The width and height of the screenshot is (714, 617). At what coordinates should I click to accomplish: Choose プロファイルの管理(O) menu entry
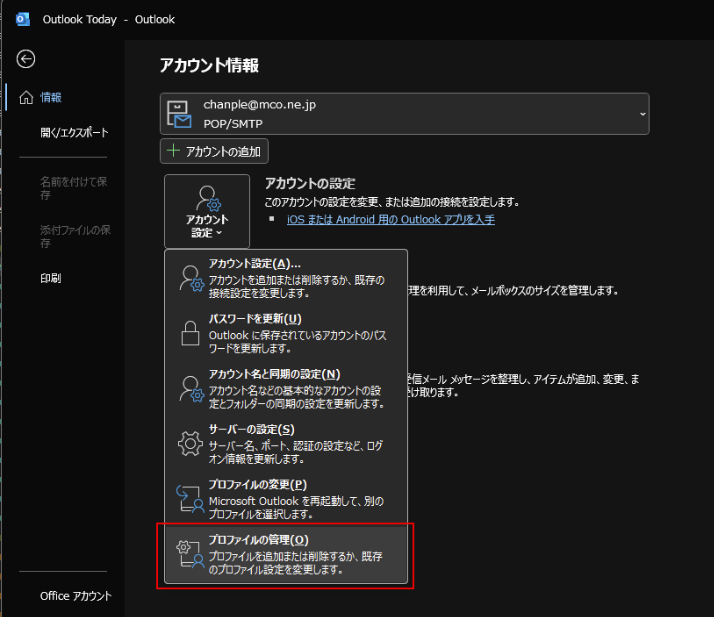click(x=286, y=554)
